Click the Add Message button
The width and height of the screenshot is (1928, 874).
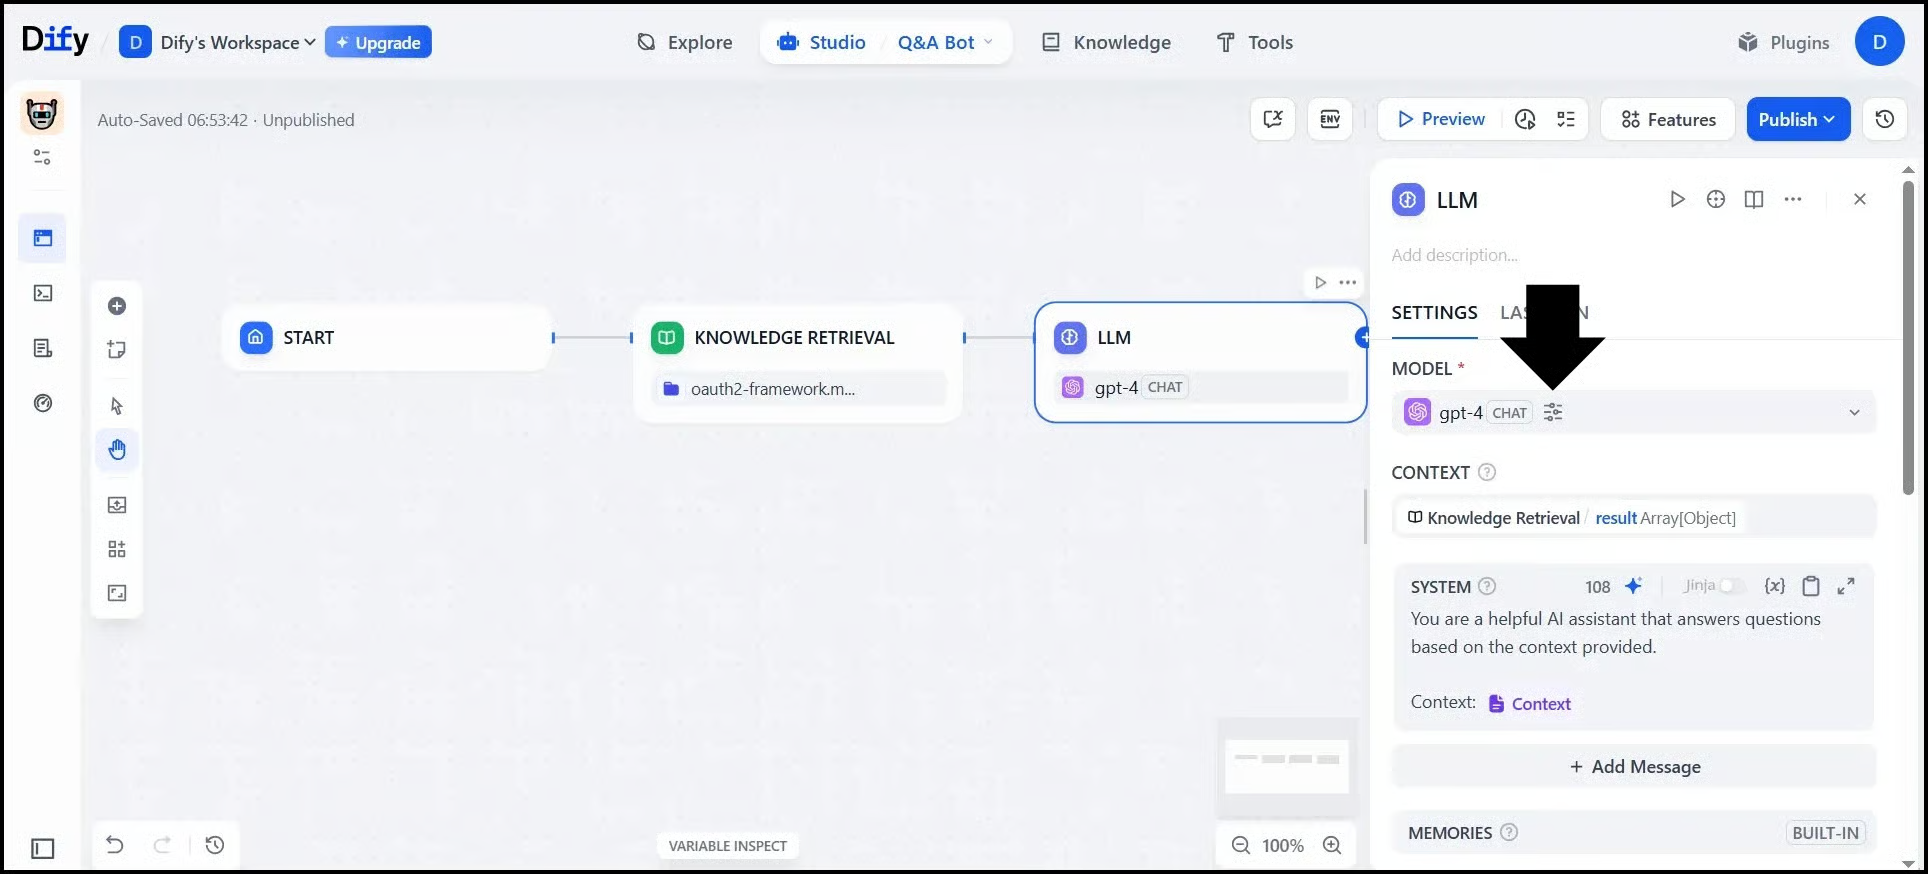click(x=1634, y=767)
